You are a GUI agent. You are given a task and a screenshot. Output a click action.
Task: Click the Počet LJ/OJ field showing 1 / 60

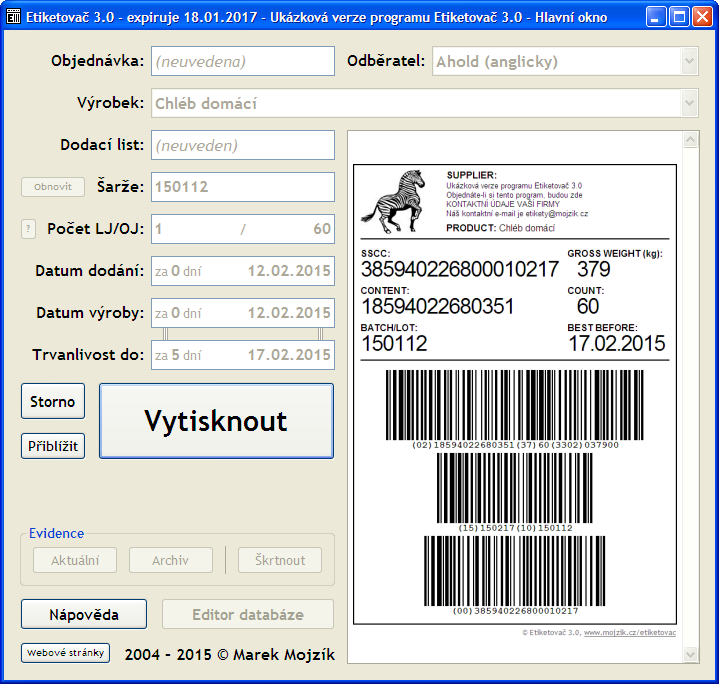point(243,229)
